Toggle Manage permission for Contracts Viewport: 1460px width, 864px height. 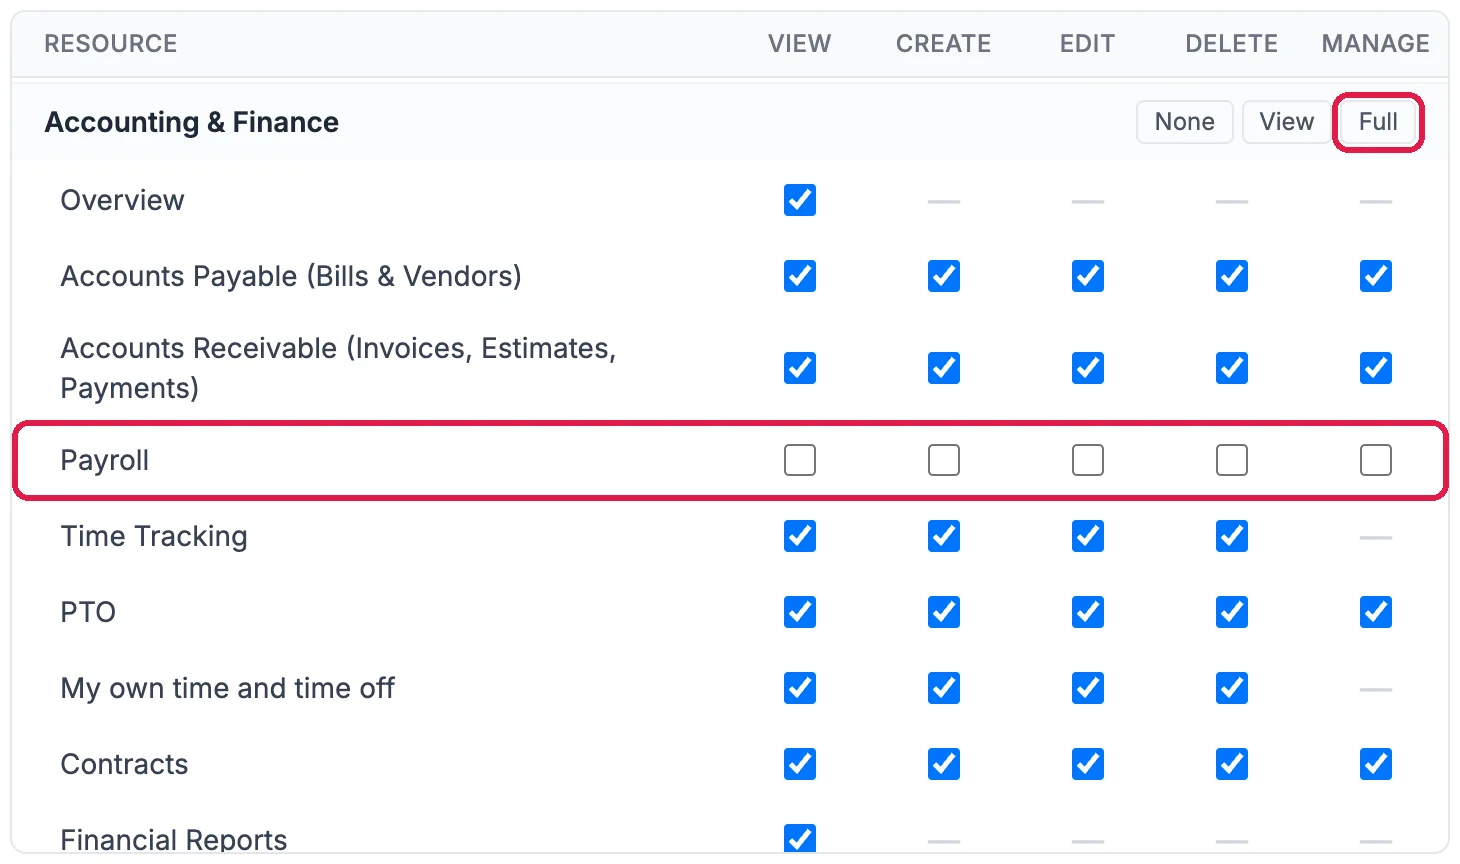pos(1376,764)
